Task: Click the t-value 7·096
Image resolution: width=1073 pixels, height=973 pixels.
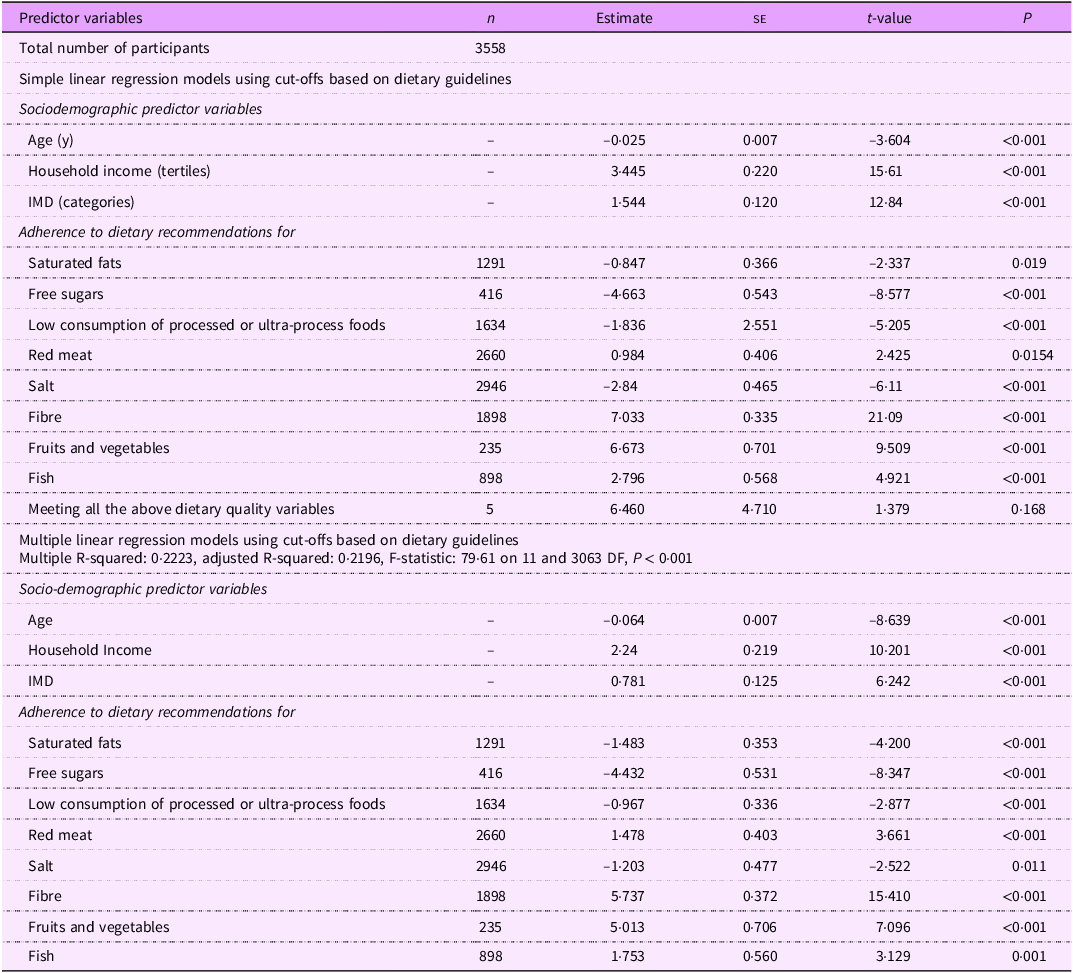Action: pos(894,927)
